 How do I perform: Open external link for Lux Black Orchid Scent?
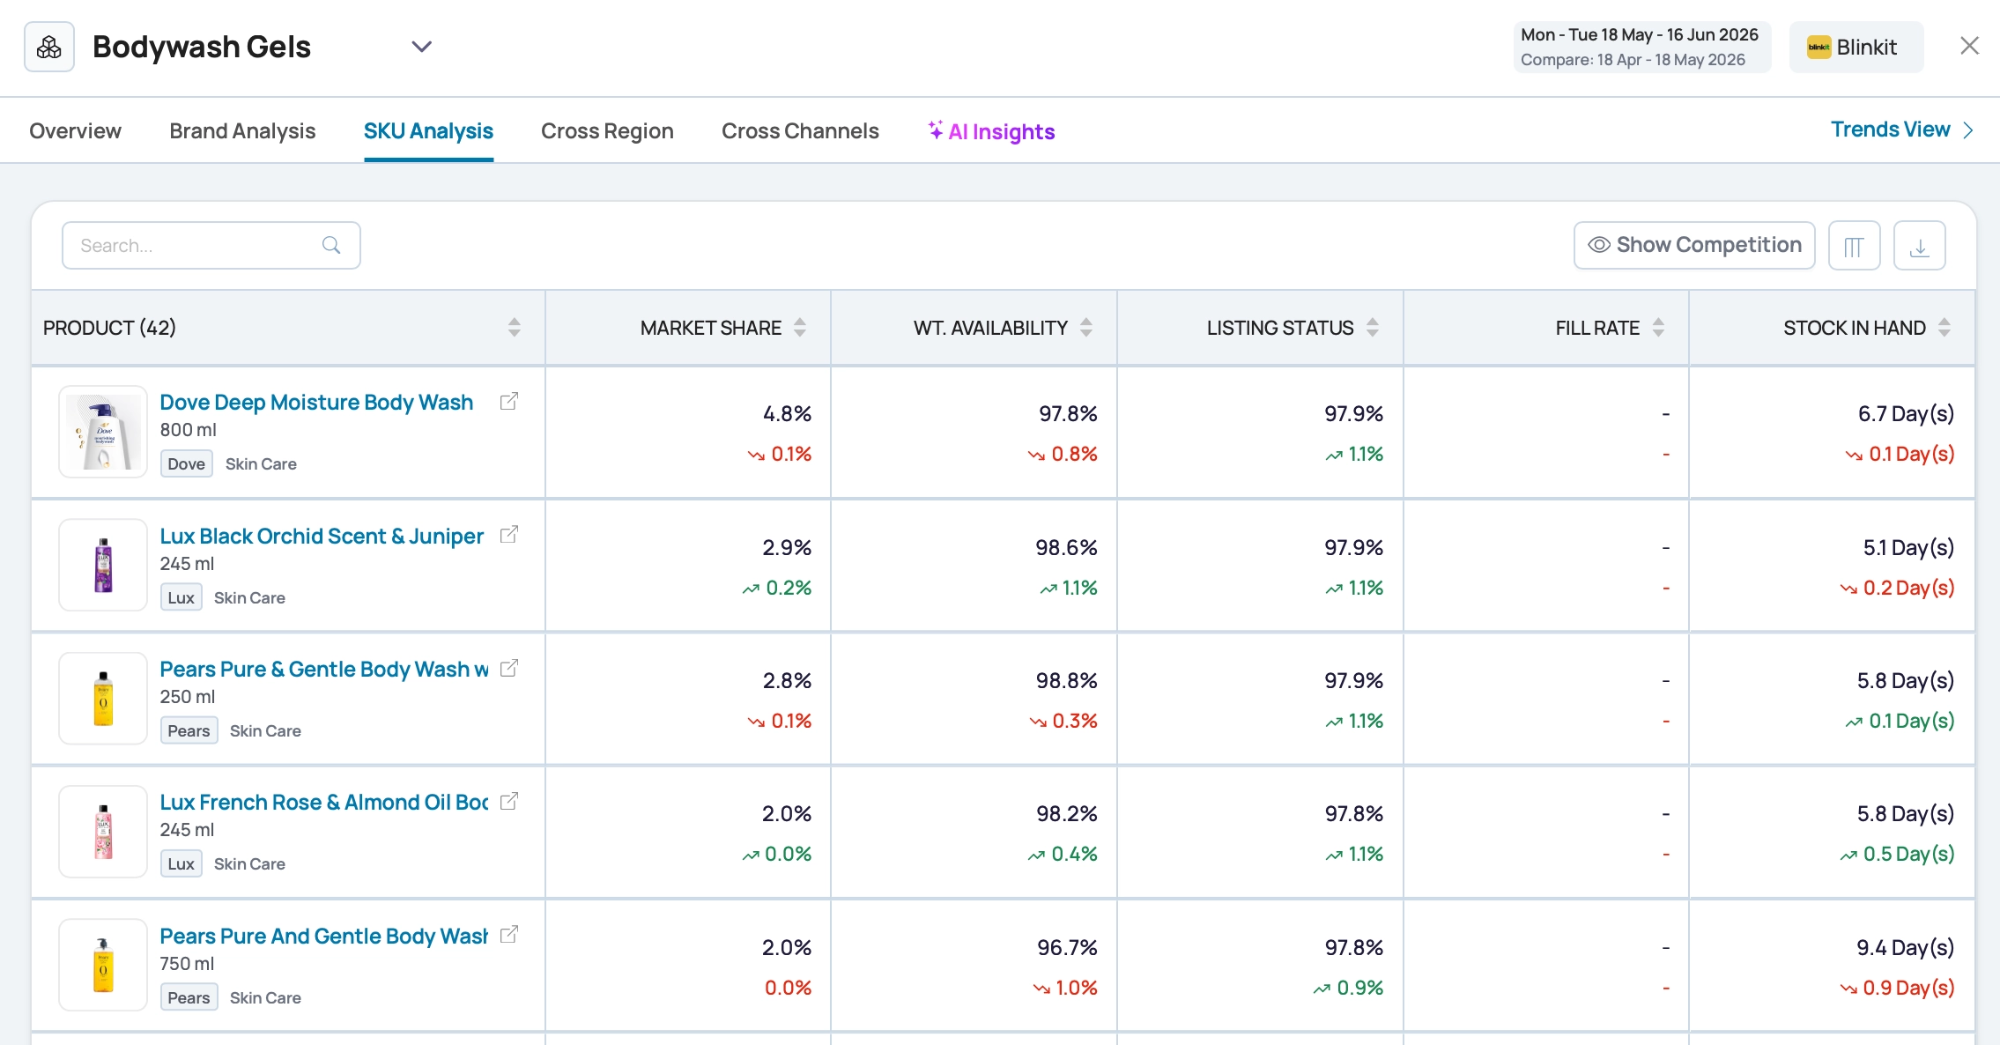coord(509,535)
